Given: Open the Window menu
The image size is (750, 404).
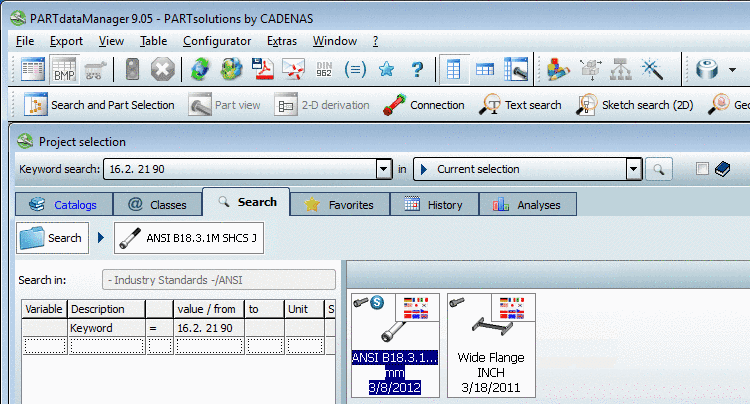Looking at the screenshot, I should tap(335, 42).
